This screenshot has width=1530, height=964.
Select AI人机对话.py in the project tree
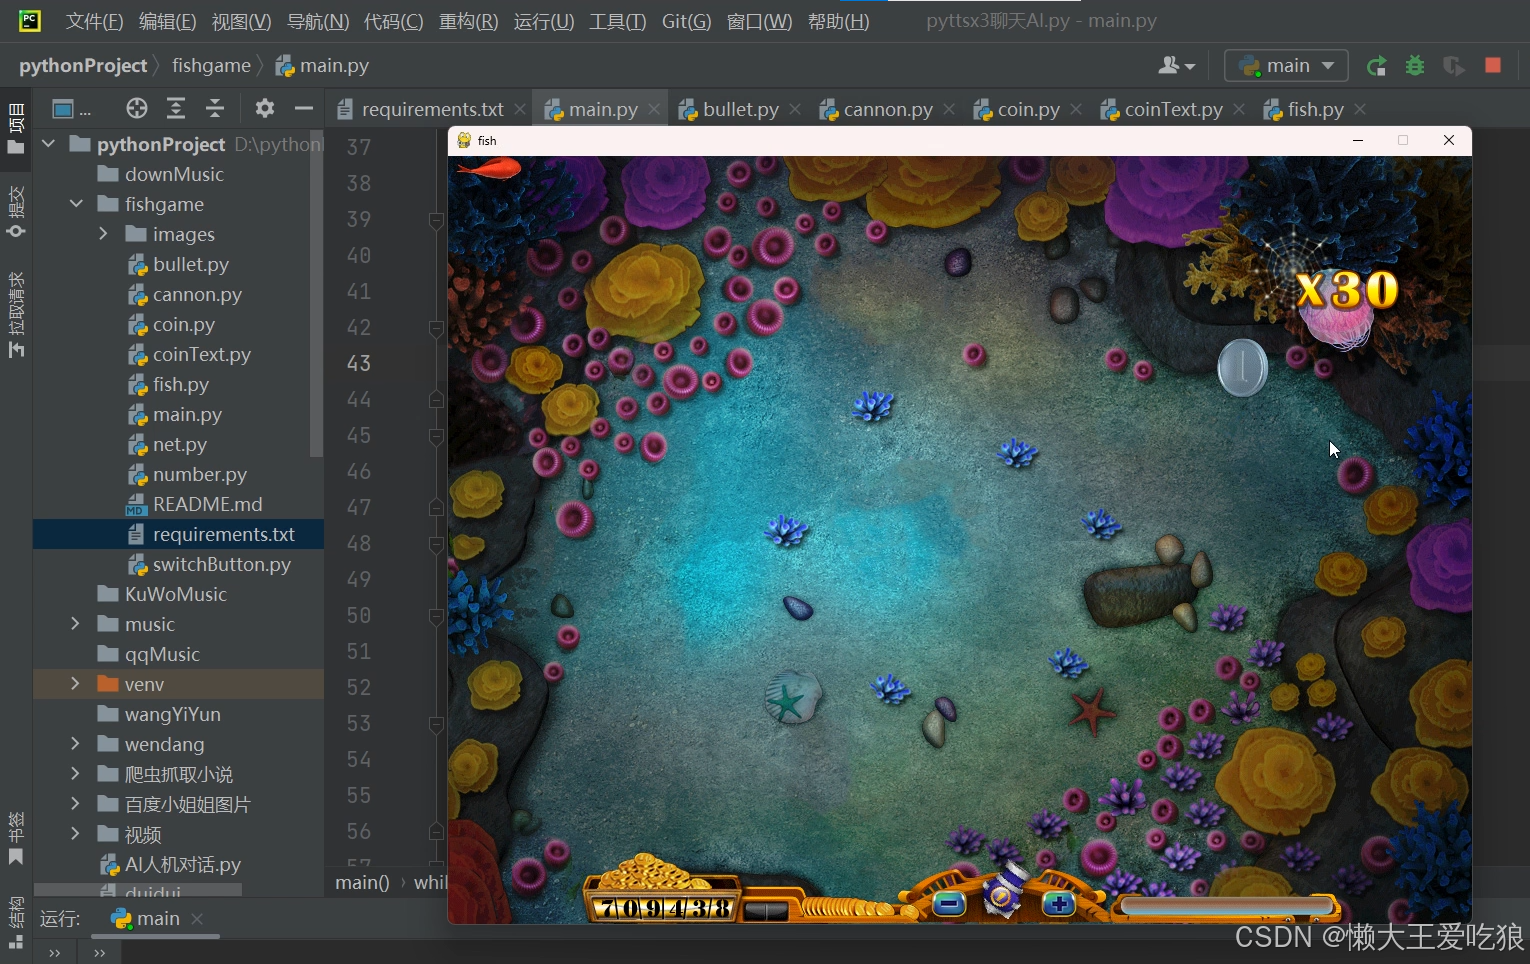click(x=182, y=864)
